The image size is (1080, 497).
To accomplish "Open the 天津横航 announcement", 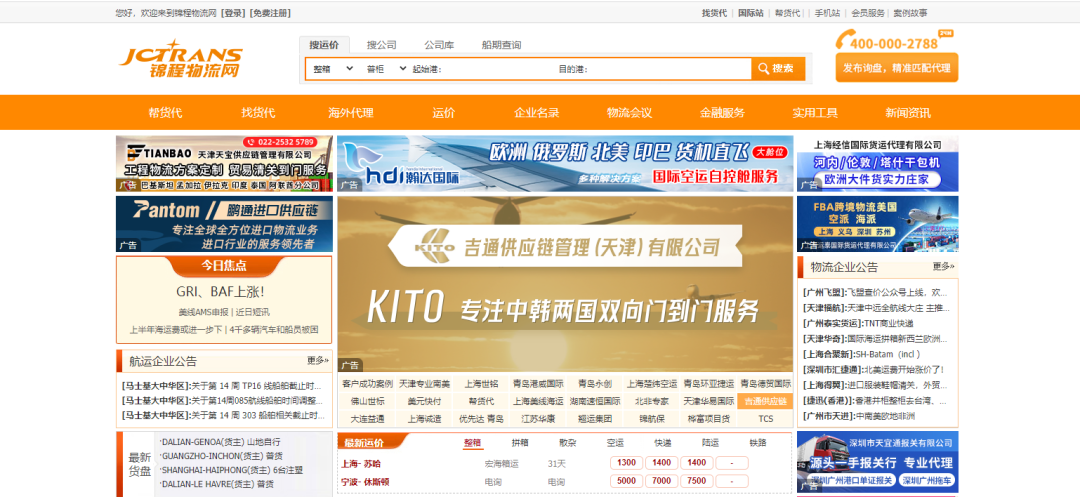I will tap(875, 308).
